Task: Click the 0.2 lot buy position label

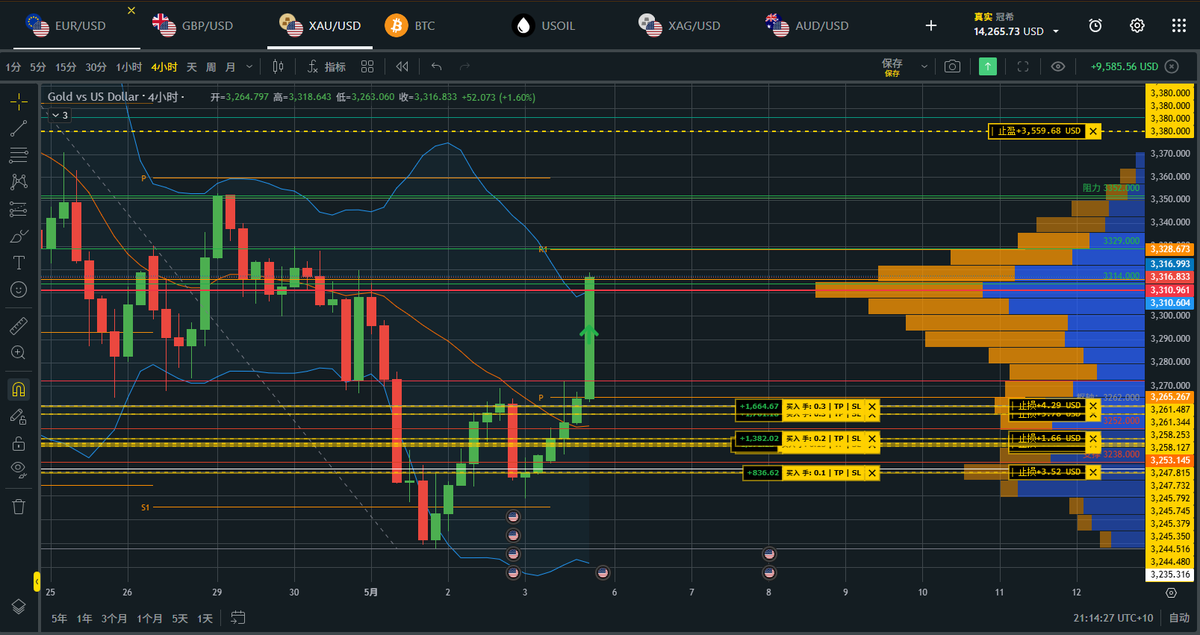Action: [823, 439]
